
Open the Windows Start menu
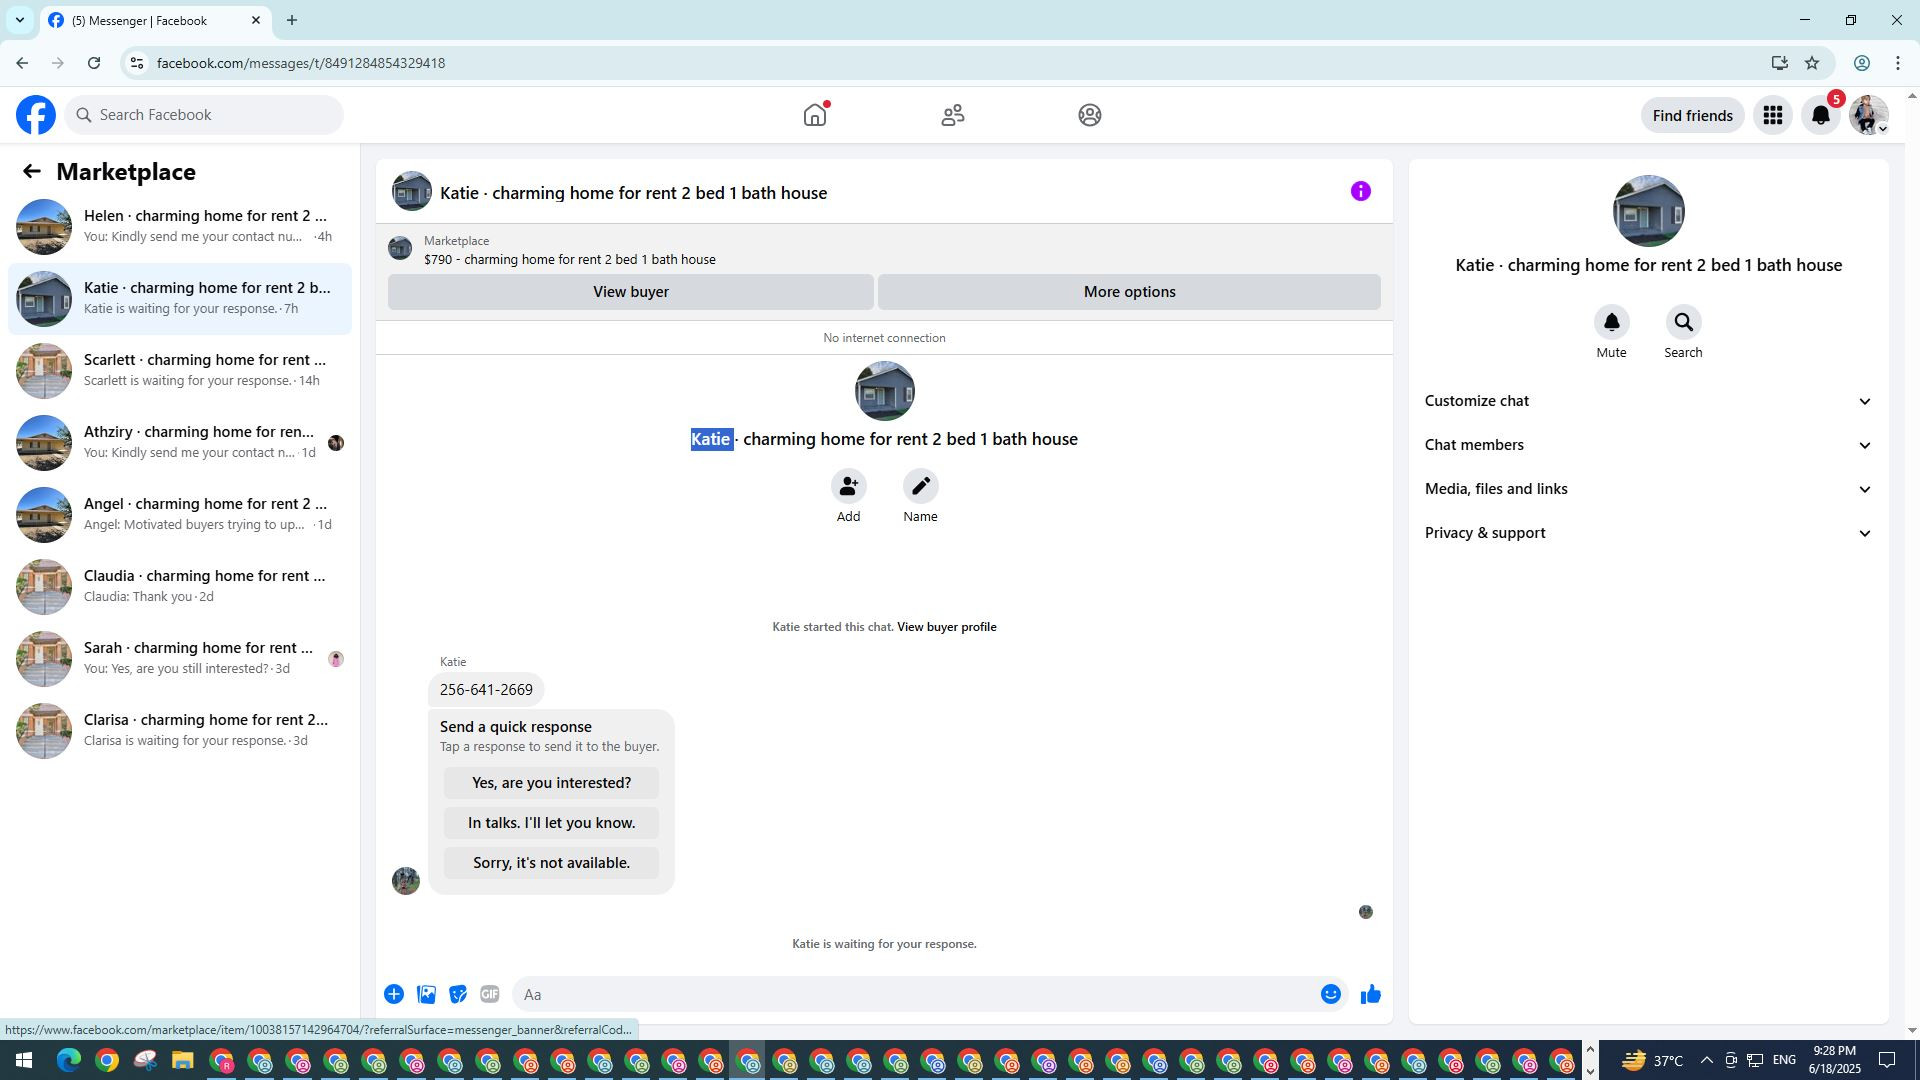tap(23, 1060)
